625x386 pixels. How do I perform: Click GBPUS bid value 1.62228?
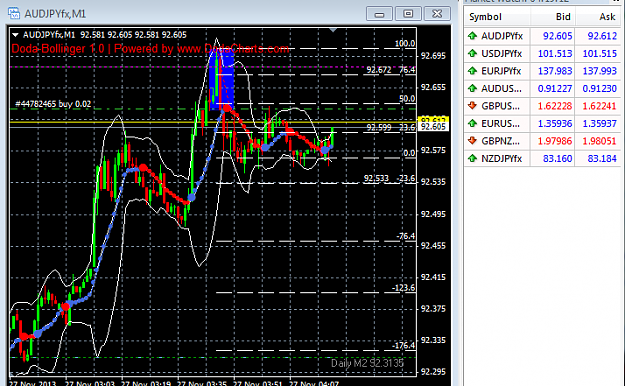555,106
